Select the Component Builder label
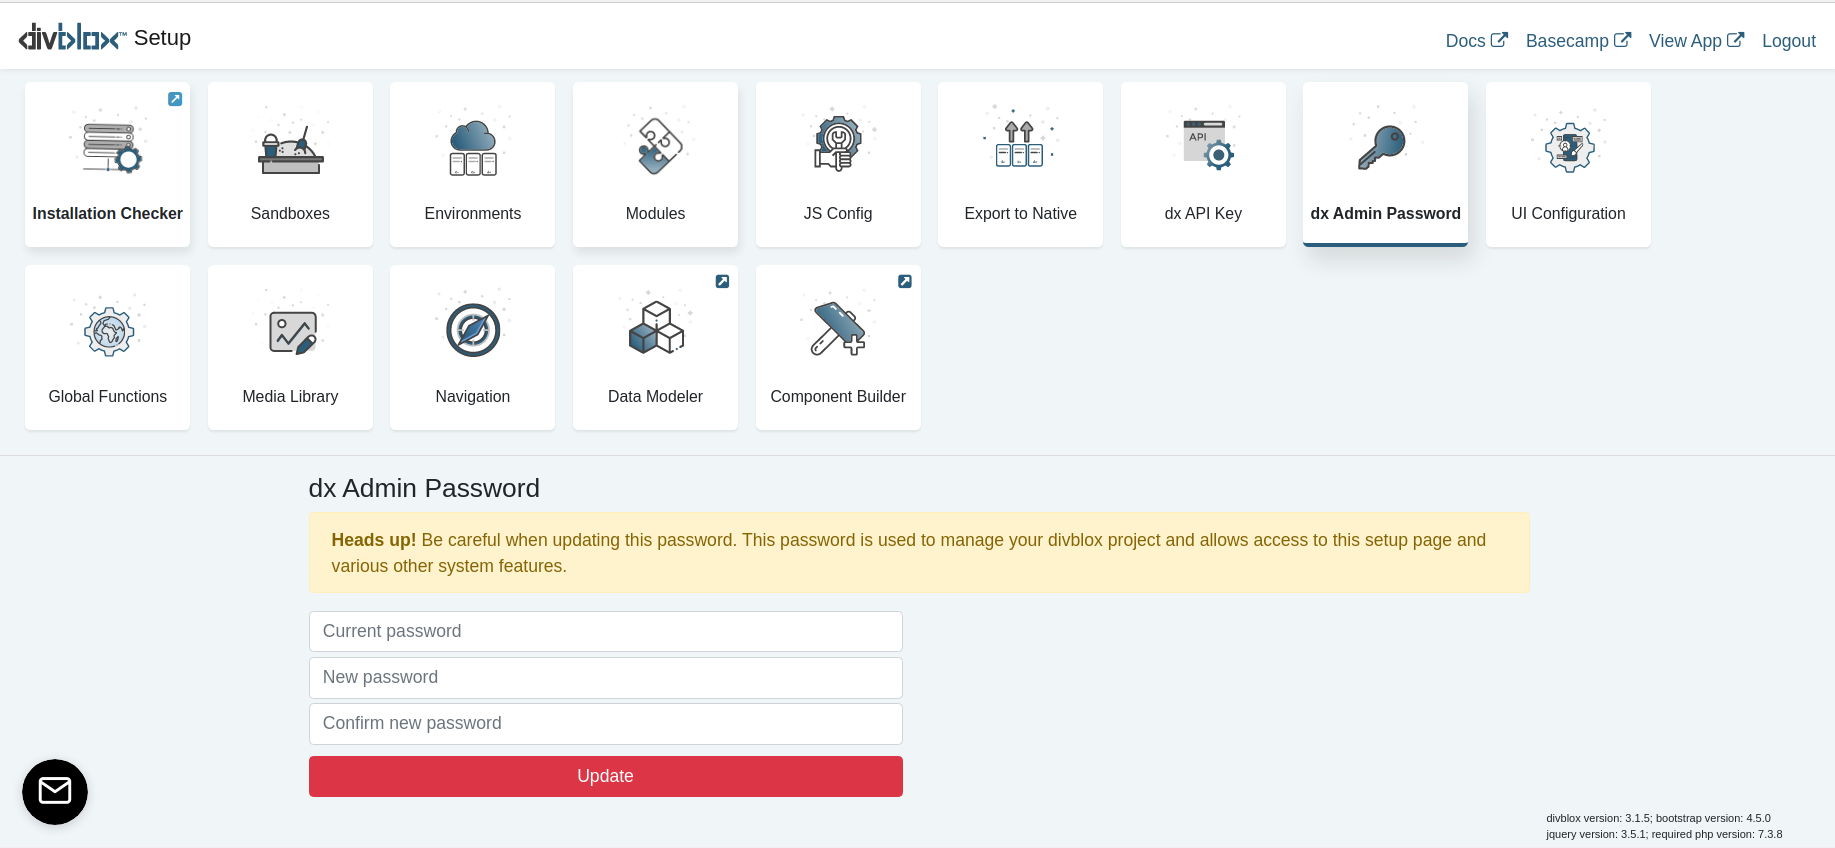 pyautogui.click(x=838, y=397)
